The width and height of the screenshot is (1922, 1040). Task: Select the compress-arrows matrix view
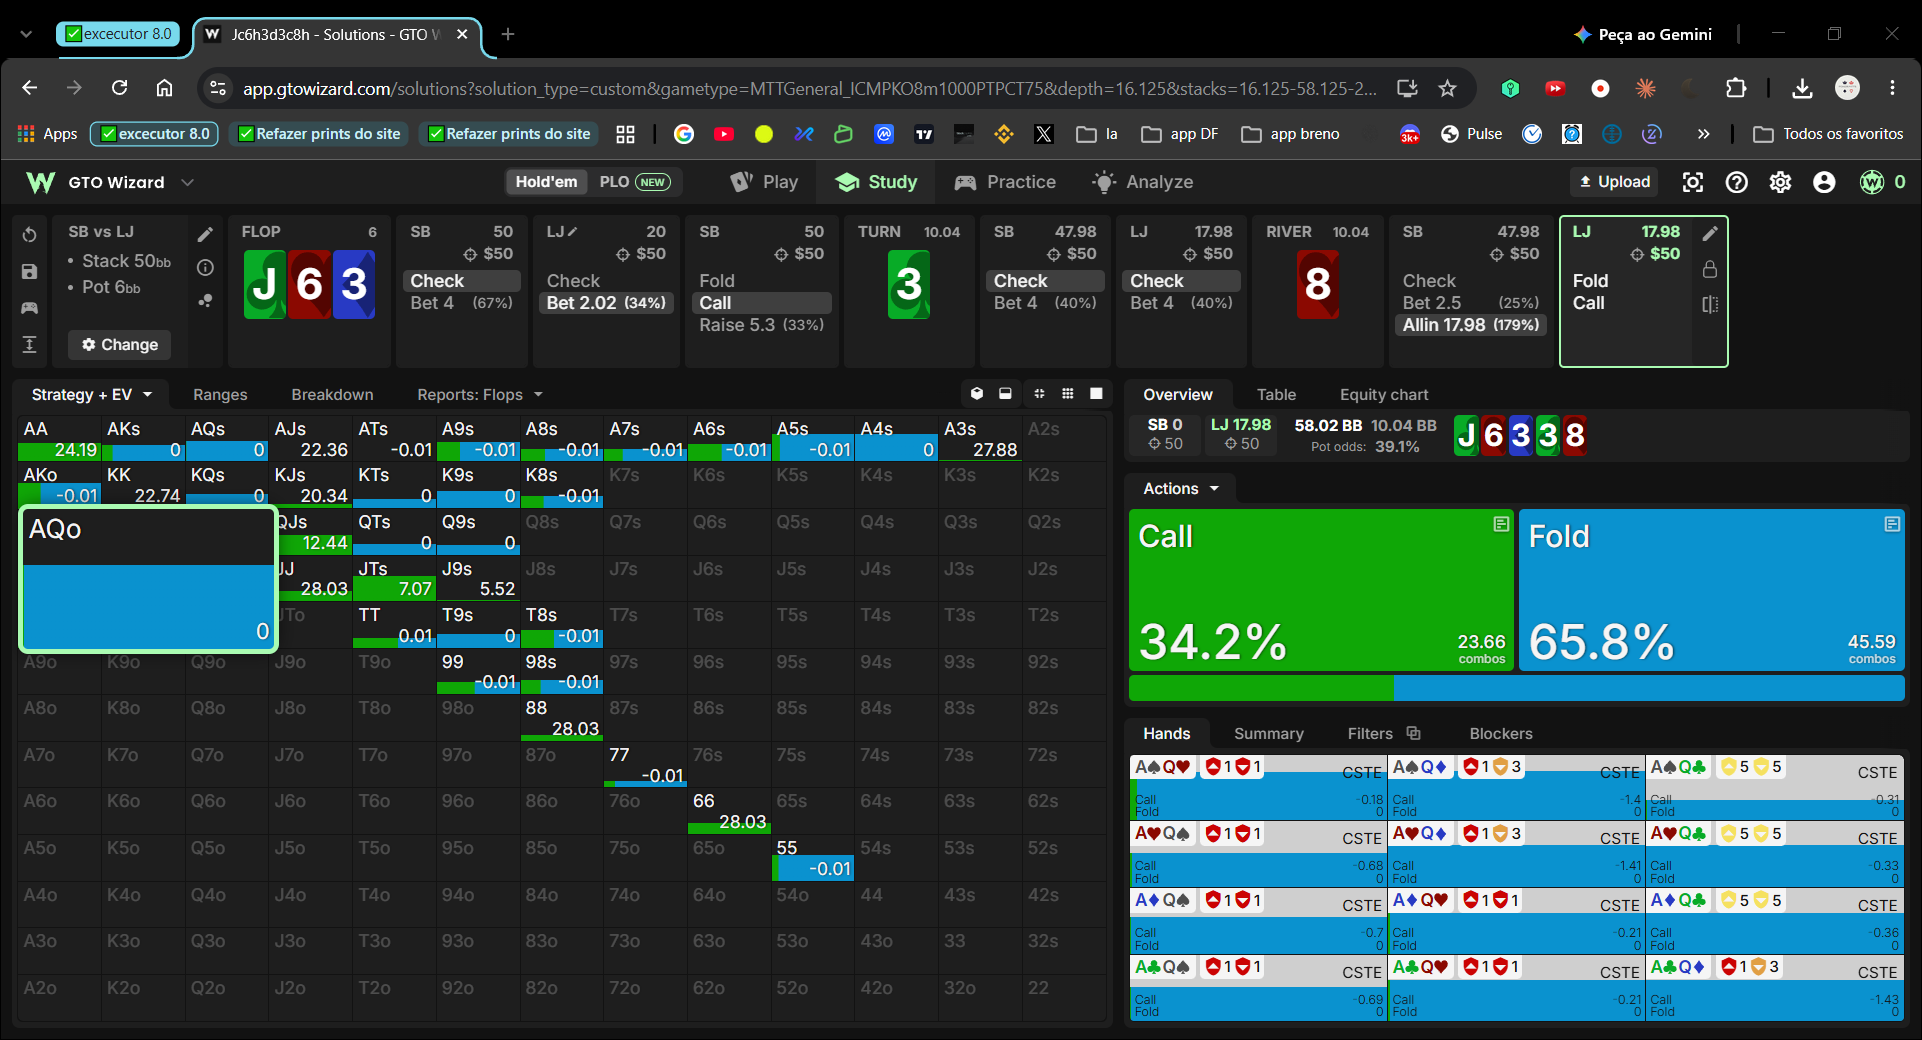coord(1039,394)
